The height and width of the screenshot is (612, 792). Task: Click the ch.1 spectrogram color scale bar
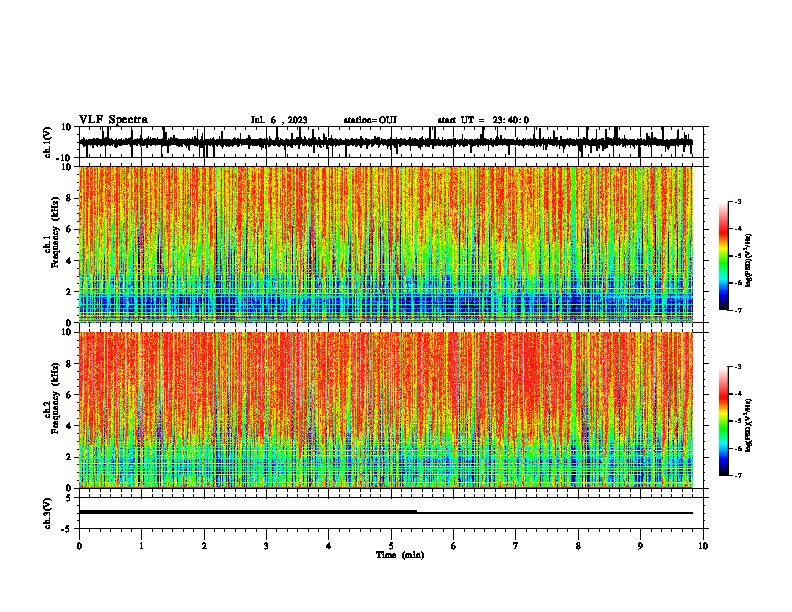pyautogui.click(x=724, y=256)
